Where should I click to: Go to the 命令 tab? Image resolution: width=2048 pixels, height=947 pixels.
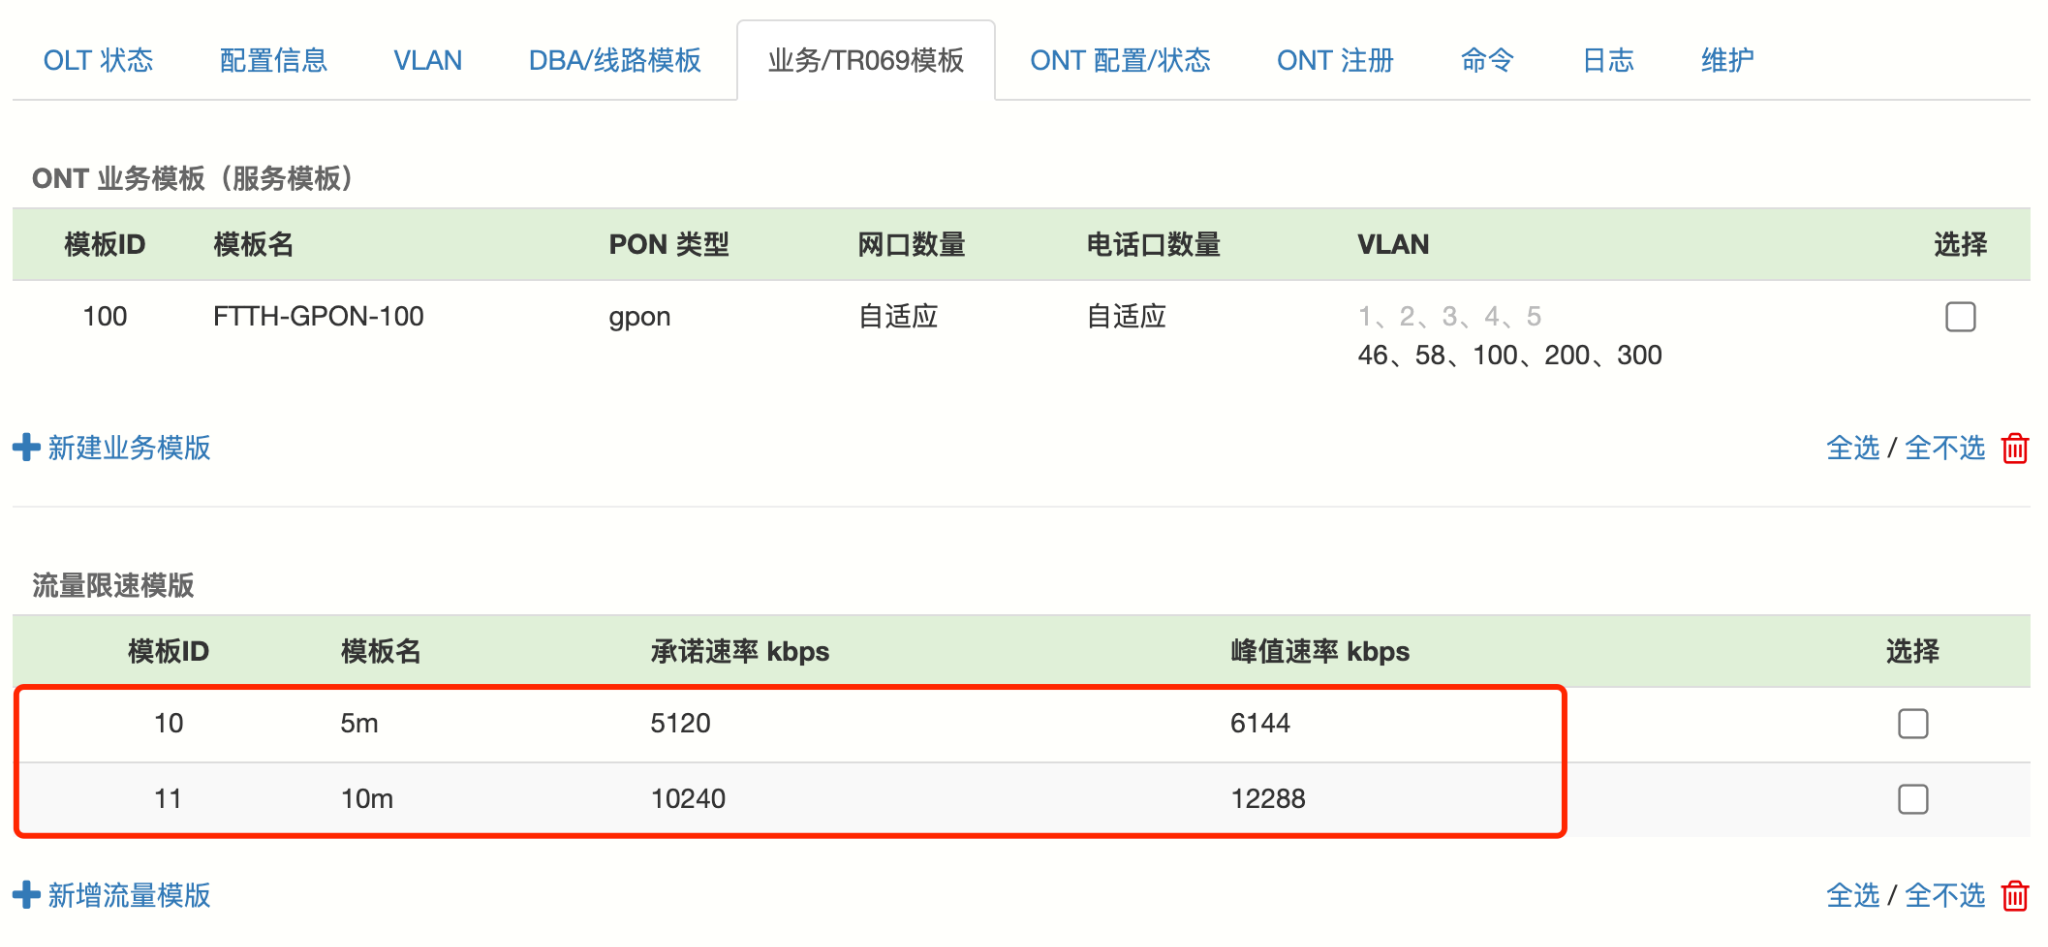(1486, 60)
